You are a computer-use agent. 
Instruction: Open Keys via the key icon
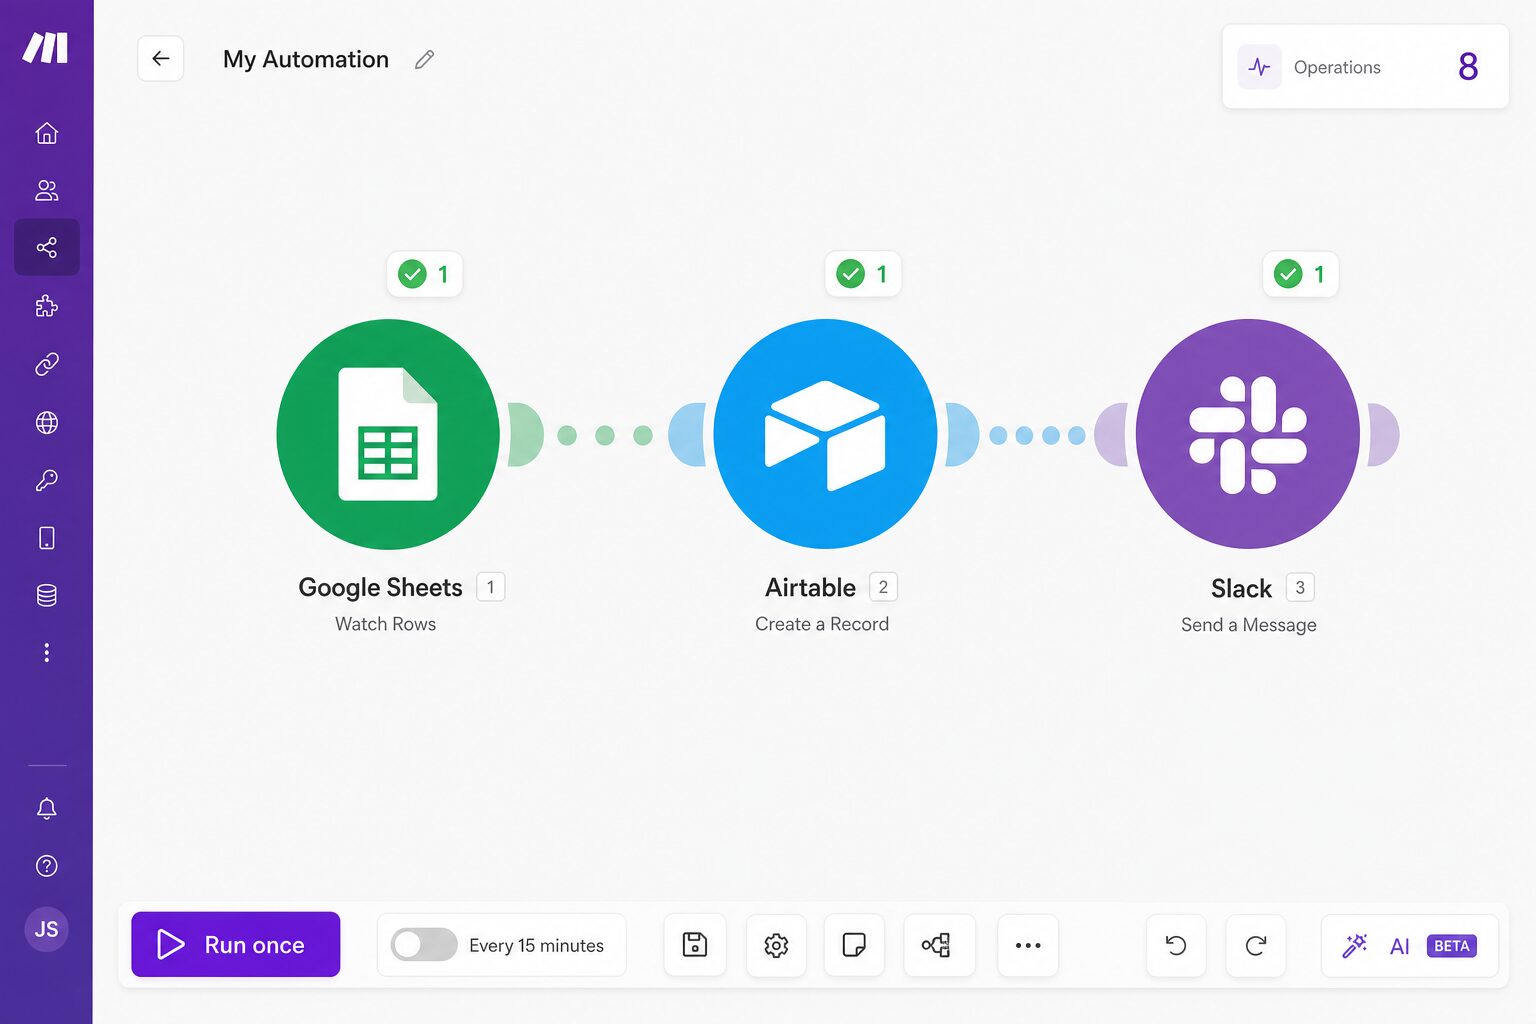(46, 481)
